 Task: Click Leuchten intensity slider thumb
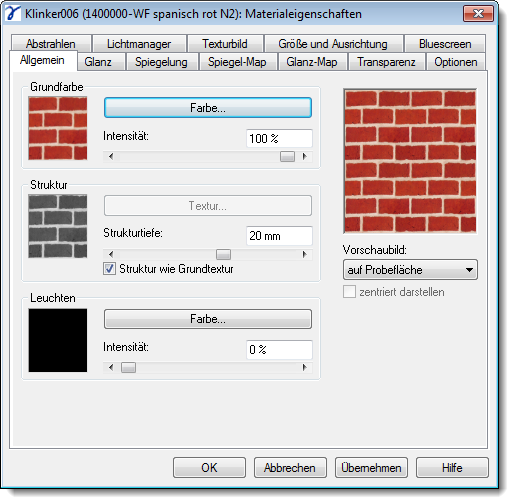click(128, 367)
